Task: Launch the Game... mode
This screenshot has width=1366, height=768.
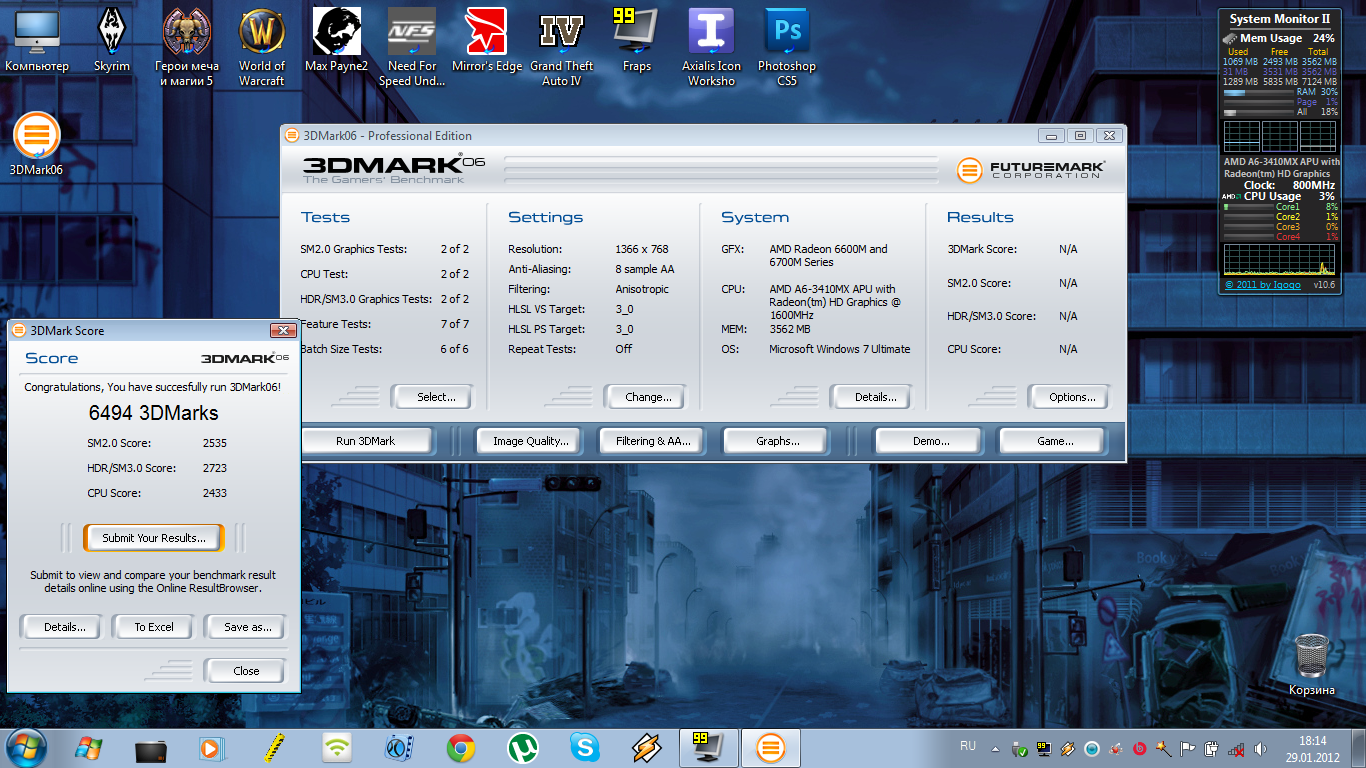Action: click(1054, 441)
